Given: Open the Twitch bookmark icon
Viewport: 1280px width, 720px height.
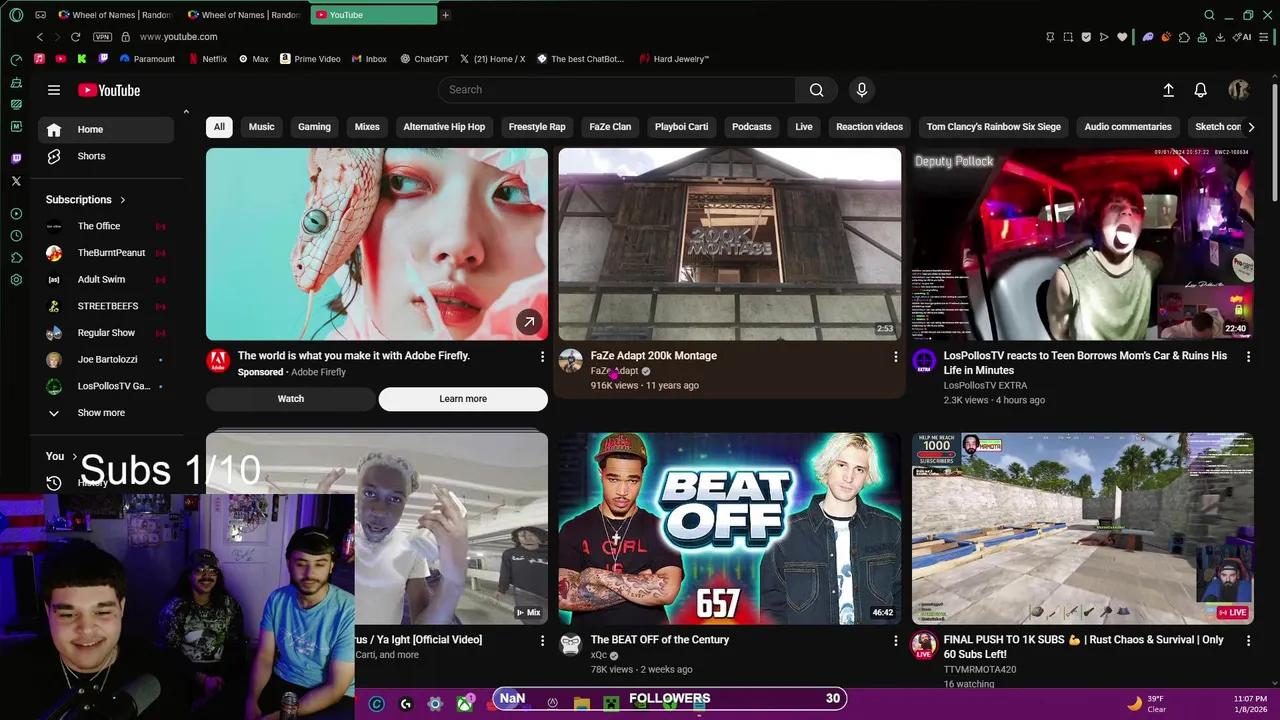Looking at the screenshot, I should 103,59.
